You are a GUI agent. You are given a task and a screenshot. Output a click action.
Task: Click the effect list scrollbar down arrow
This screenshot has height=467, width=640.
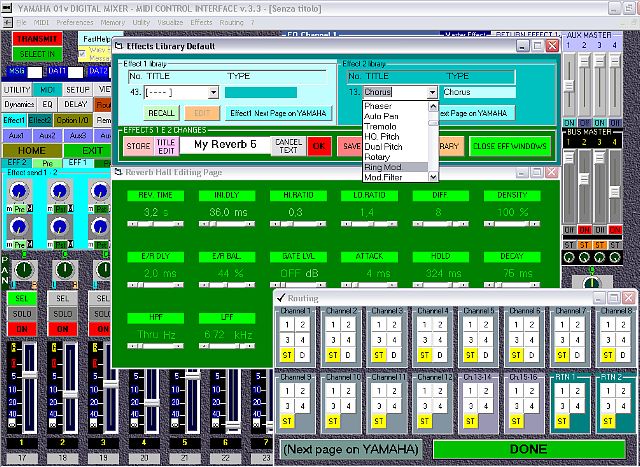[x=433, y=177]
